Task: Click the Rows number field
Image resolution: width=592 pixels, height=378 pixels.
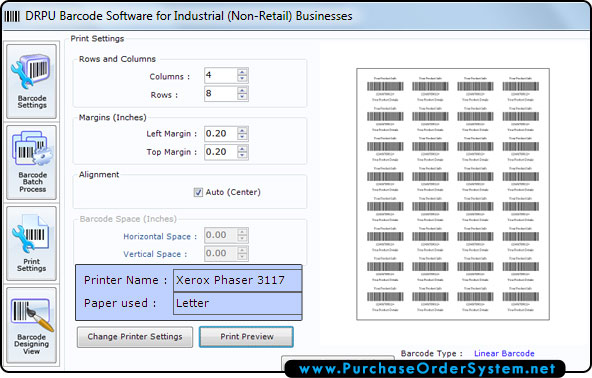Action: 221,94
